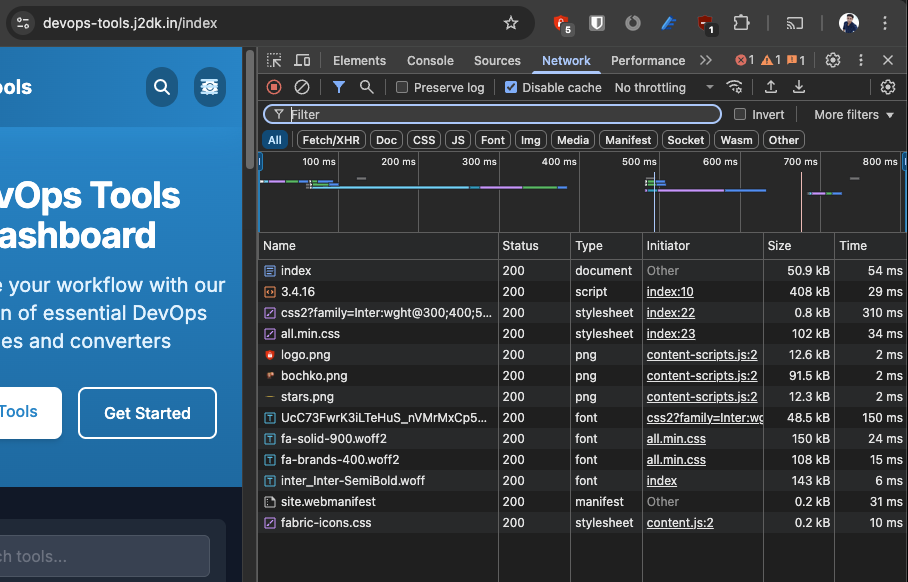Toggle the device toolbar icon
The image size is (908, 582).
302,61
